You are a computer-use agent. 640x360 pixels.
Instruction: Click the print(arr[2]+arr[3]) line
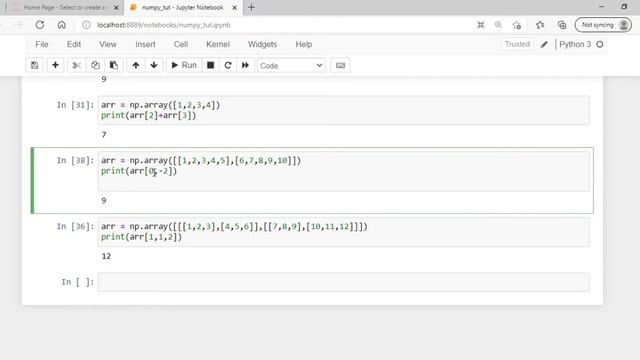pos(149,116)
